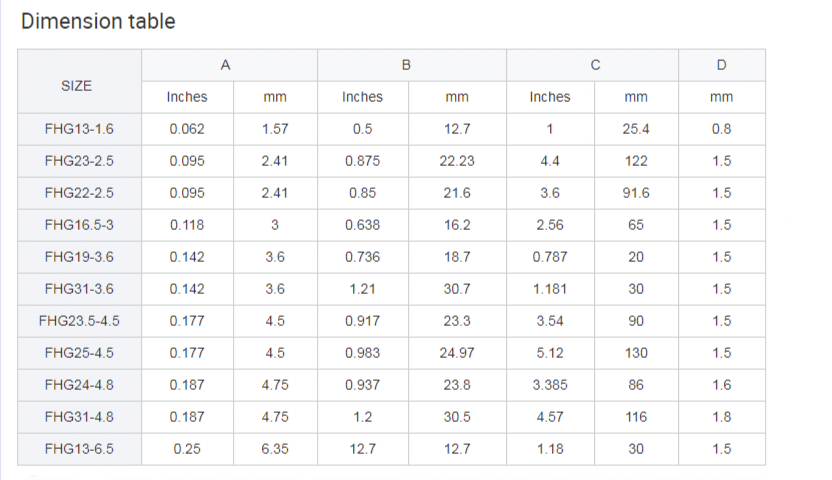Select the FHG23.5-4.5 size cell
Viewport: 832px width, 480px height.
click(80, 321)
